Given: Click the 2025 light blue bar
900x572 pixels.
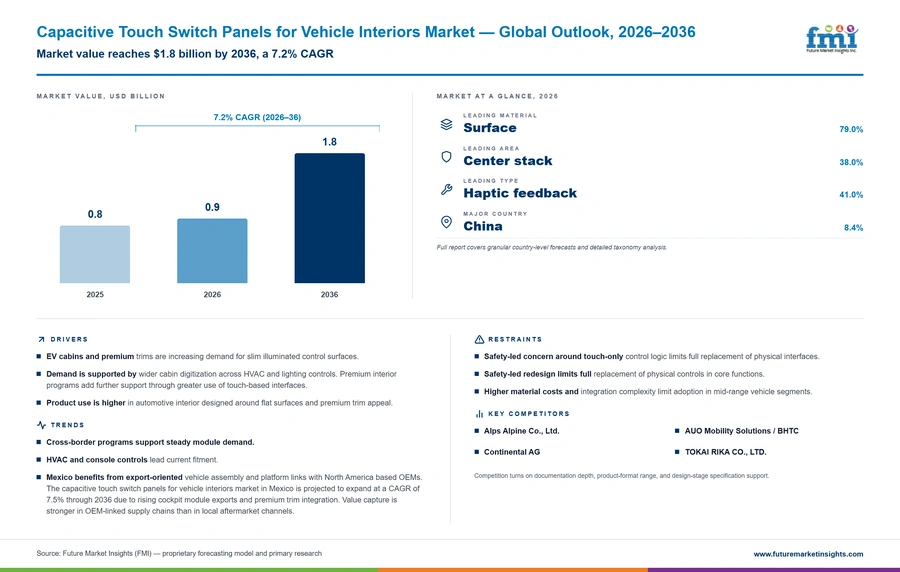Looking at the screenshot, I should (x=95, y=254).
